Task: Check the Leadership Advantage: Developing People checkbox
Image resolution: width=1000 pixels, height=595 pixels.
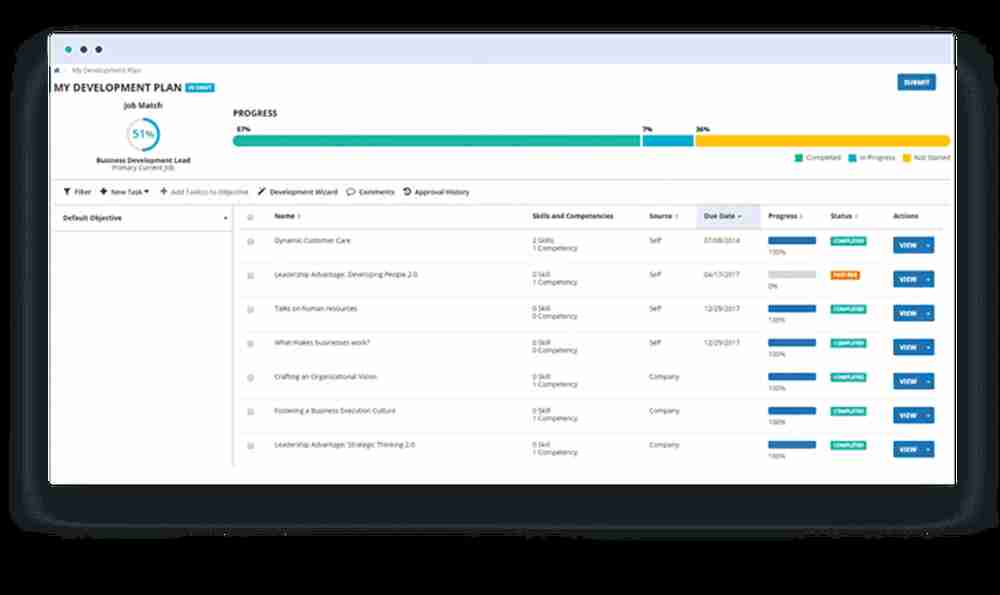Action: tap(251, 276)
